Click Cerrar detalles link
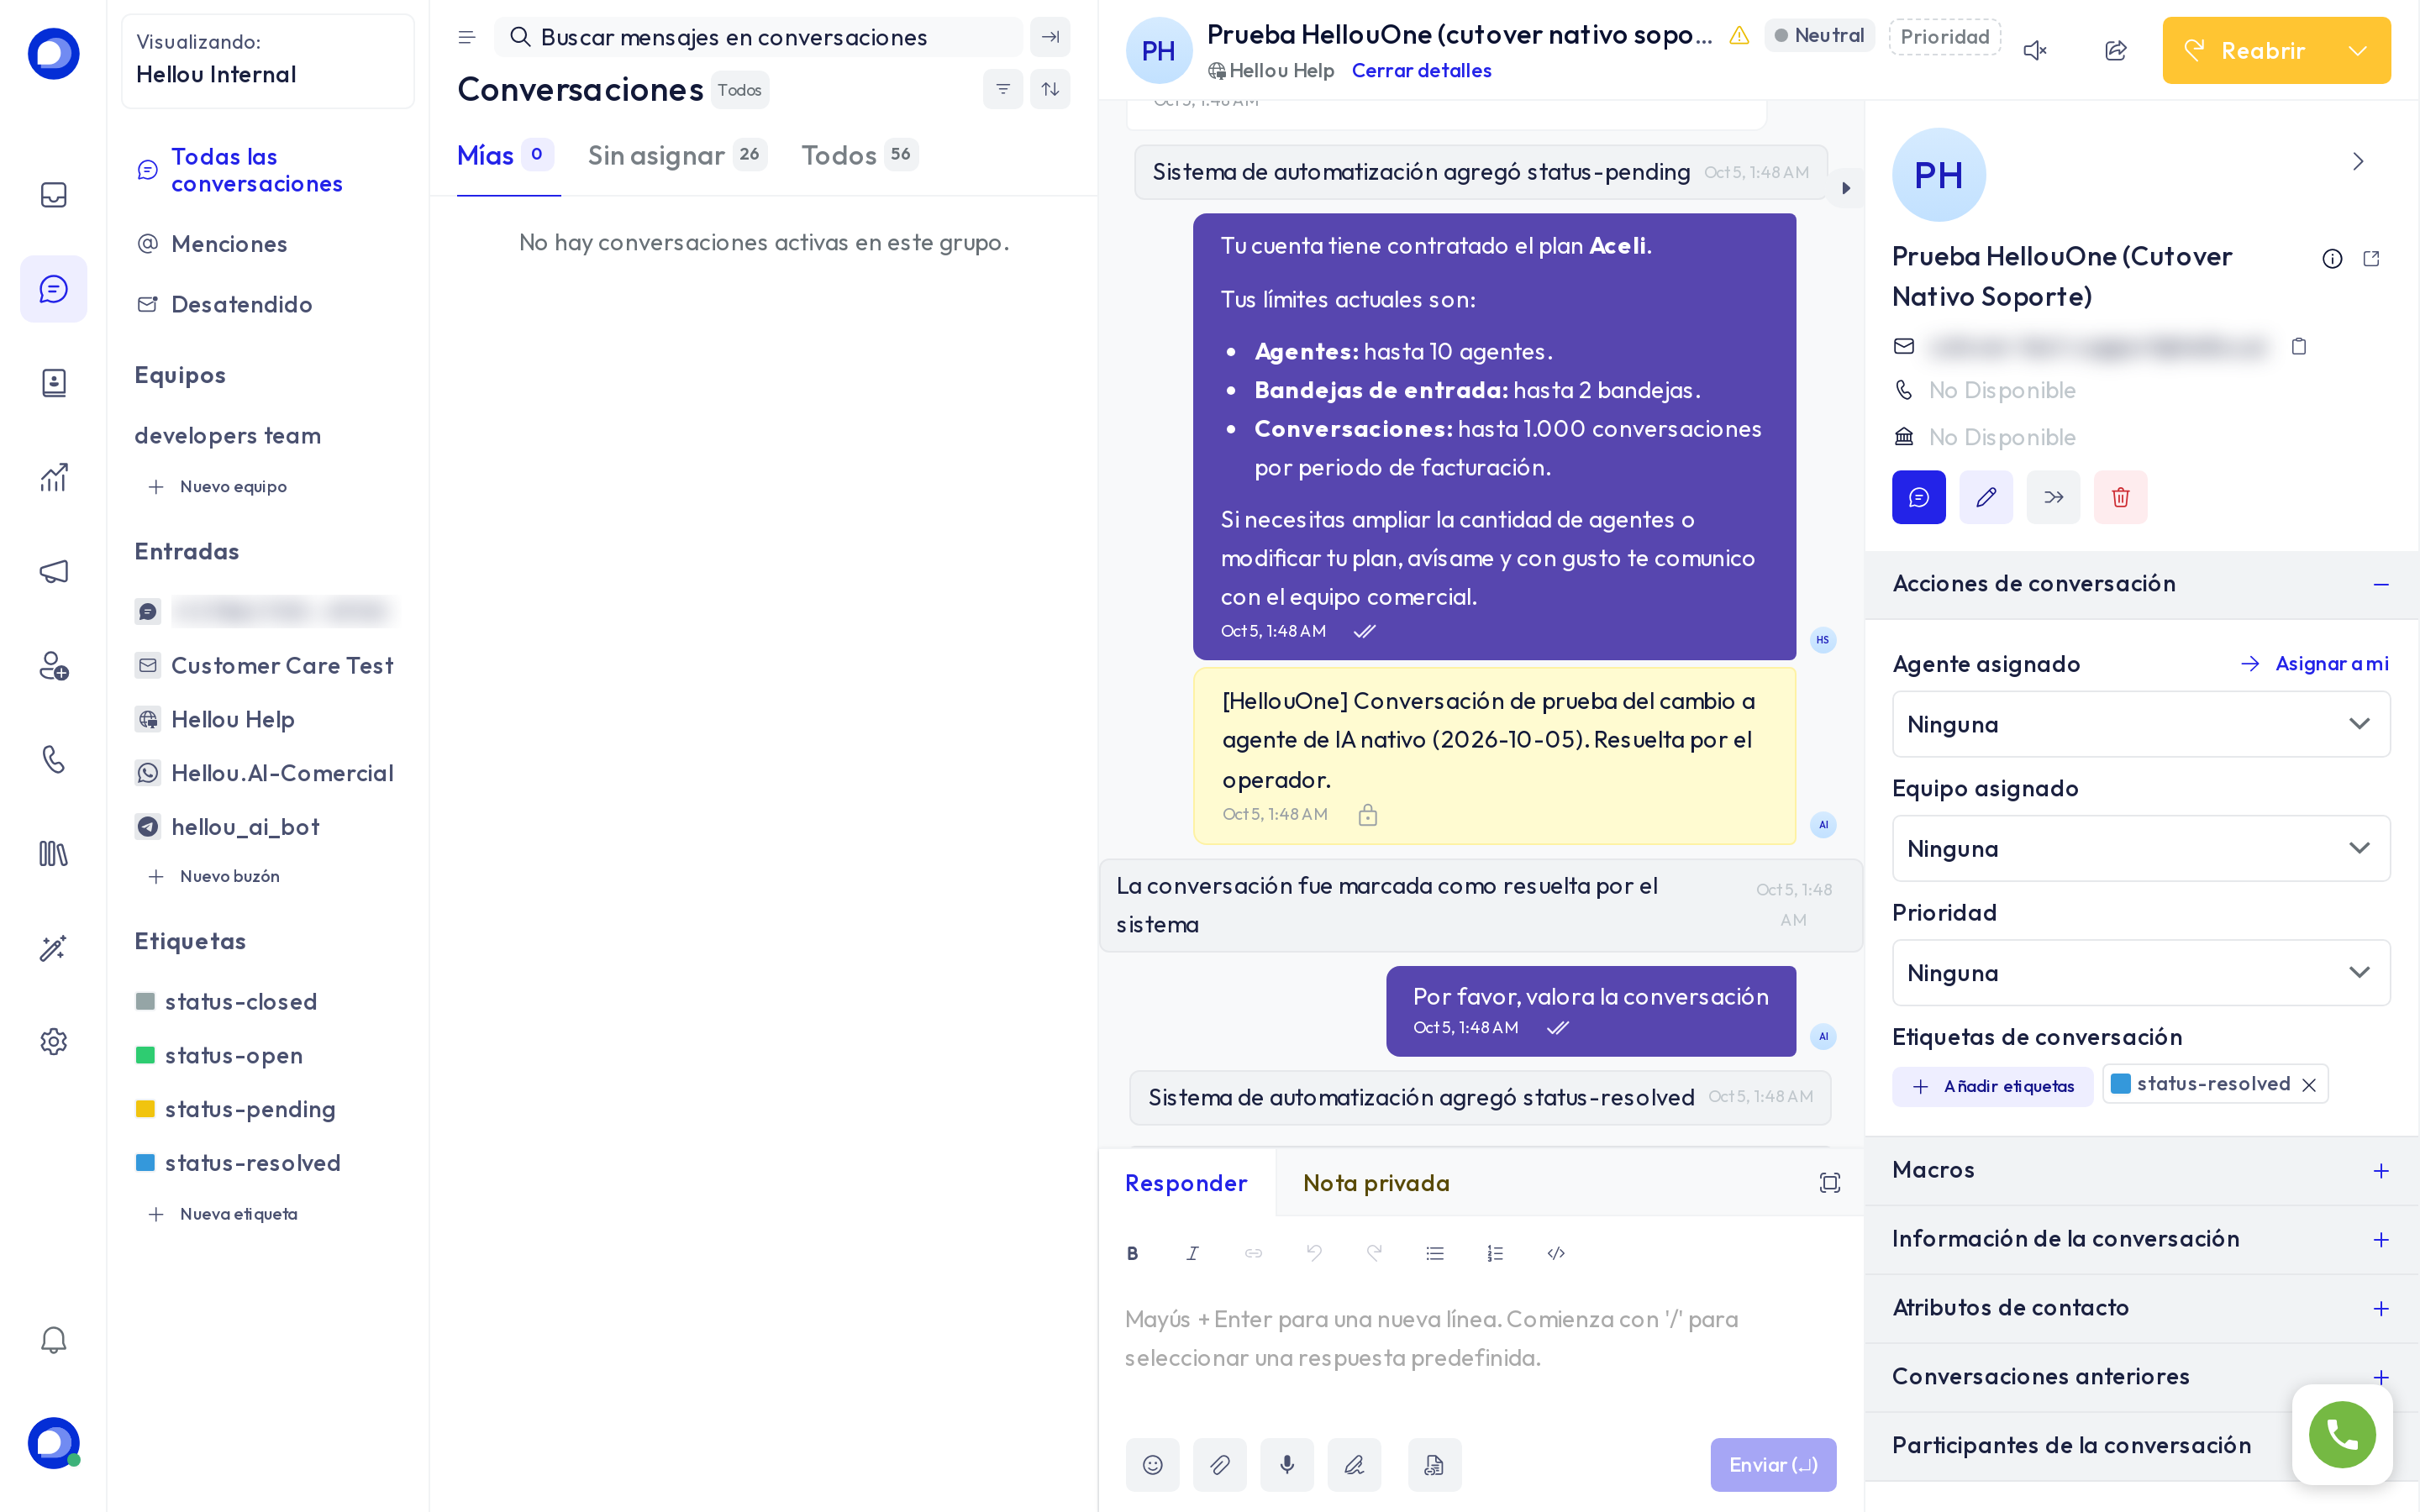 click(x=1421, y=71)
